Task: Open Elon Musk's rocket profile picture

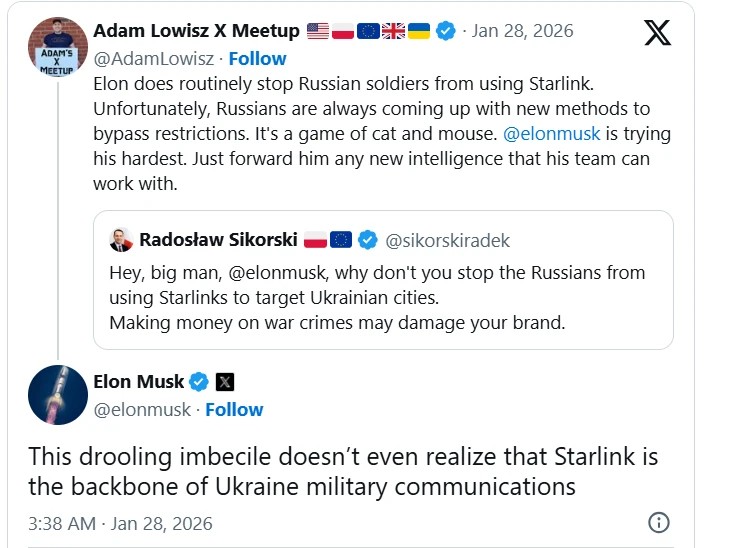Action: pos(58,395)
